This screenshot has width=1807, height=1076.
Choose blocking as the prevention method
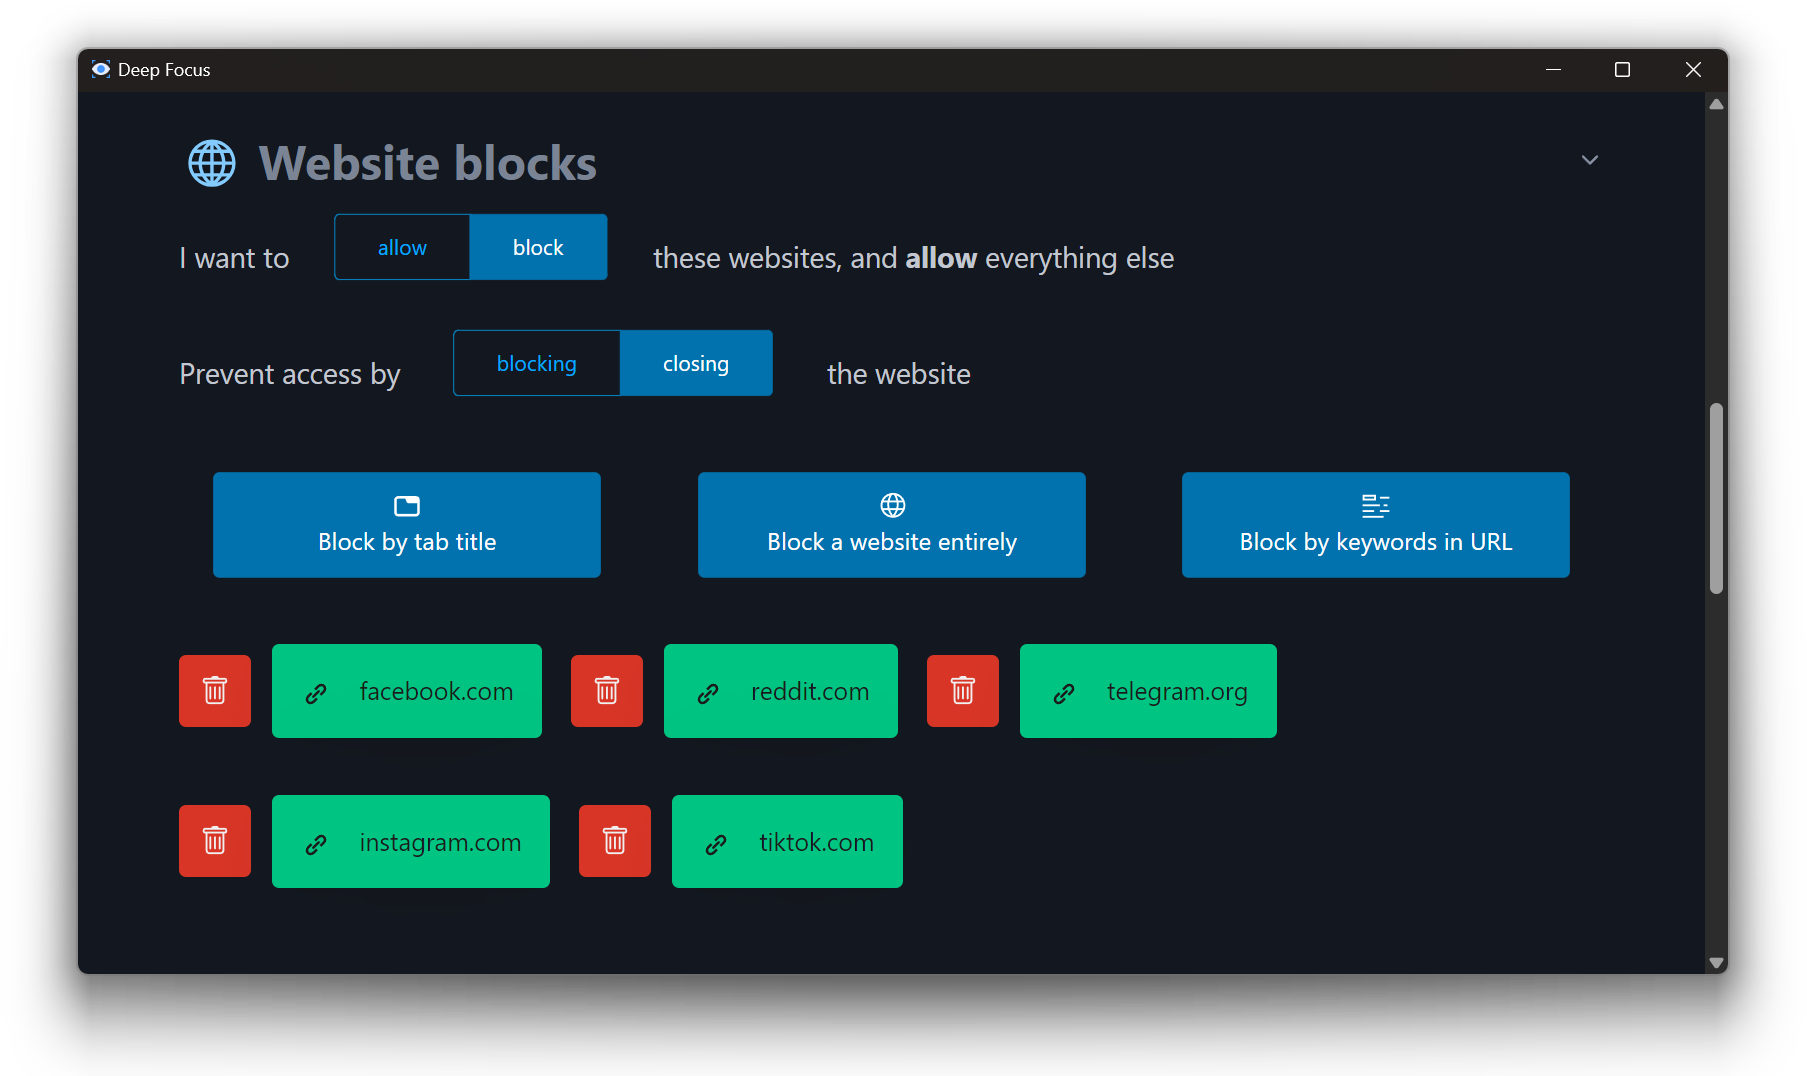(537, 363)
